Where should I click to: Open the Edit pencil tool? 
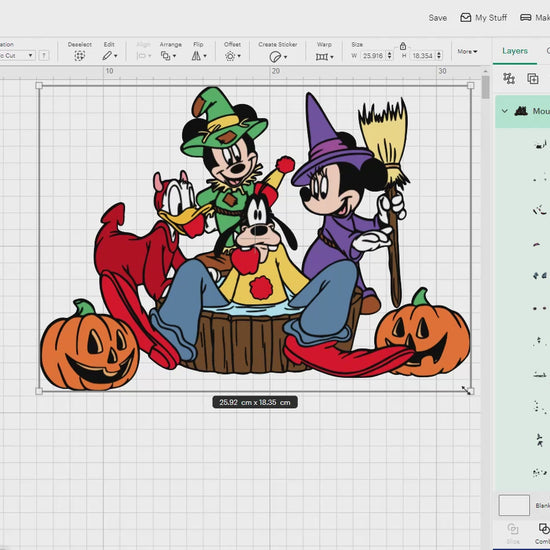[107, 56]
